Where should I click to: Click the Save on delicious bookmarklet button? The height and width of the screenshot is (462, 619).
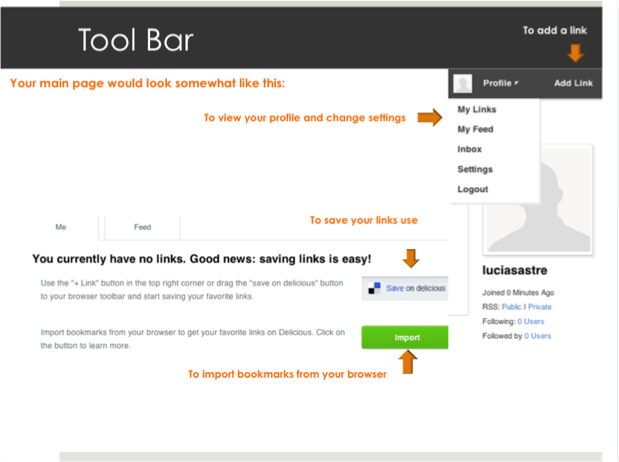click(405, 288)
